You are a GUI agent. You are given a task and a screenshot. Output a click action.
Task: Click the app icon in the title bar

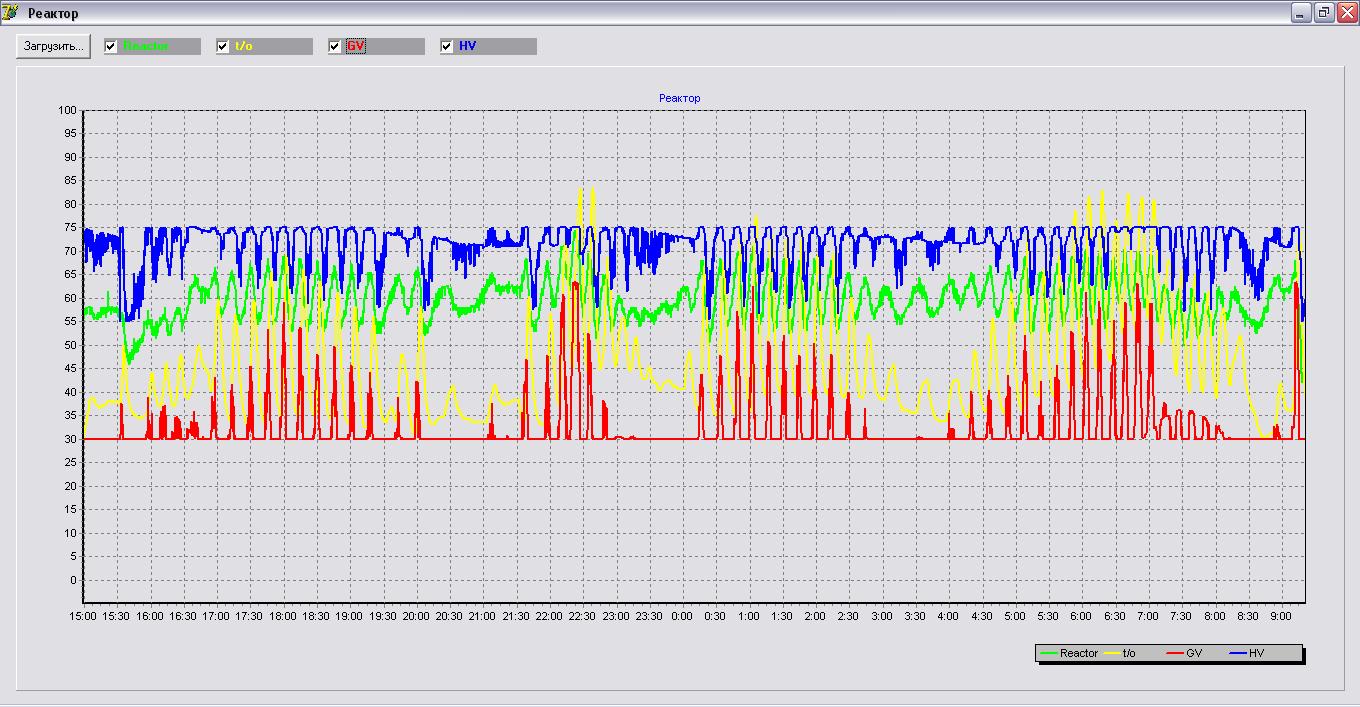point(11,13)
